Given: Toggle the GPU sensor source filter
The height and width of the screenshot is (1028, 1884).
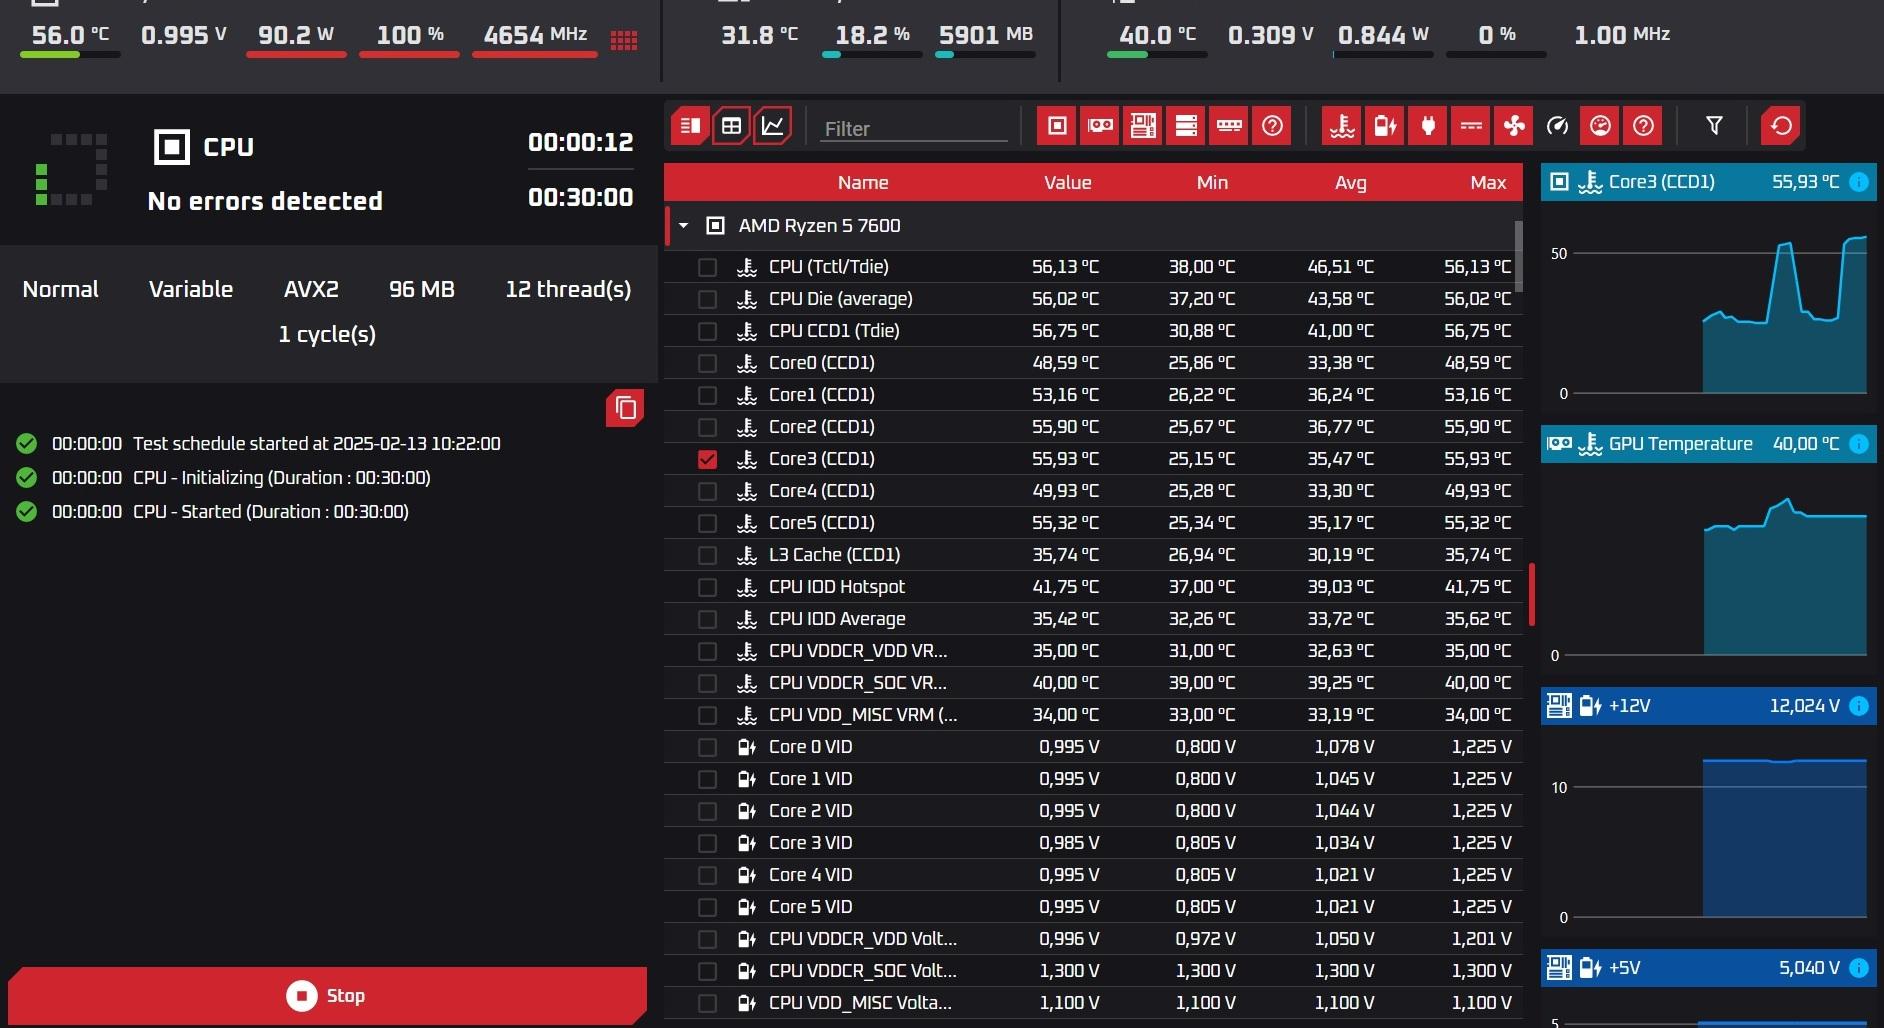Looking at the screenshot, I should tap(1100, 126).
